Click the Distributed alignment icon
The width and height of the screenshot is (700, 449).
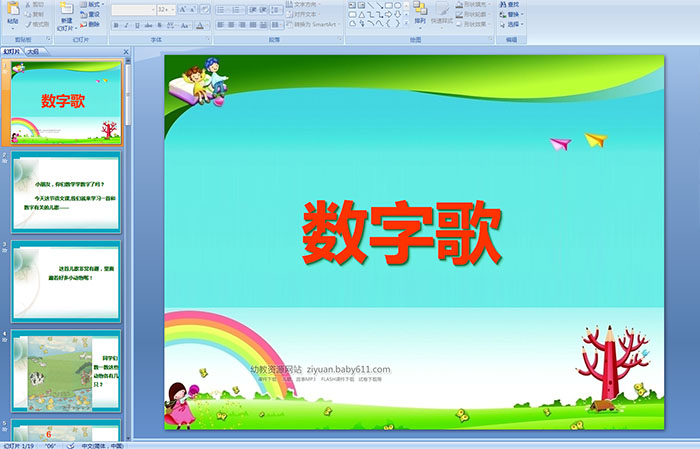[263, 25]
